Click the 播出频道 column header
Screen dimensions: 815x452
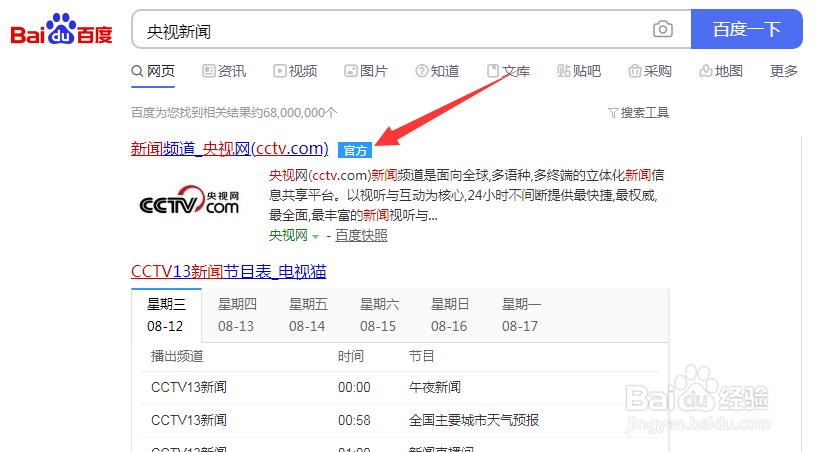coord(177,356)
